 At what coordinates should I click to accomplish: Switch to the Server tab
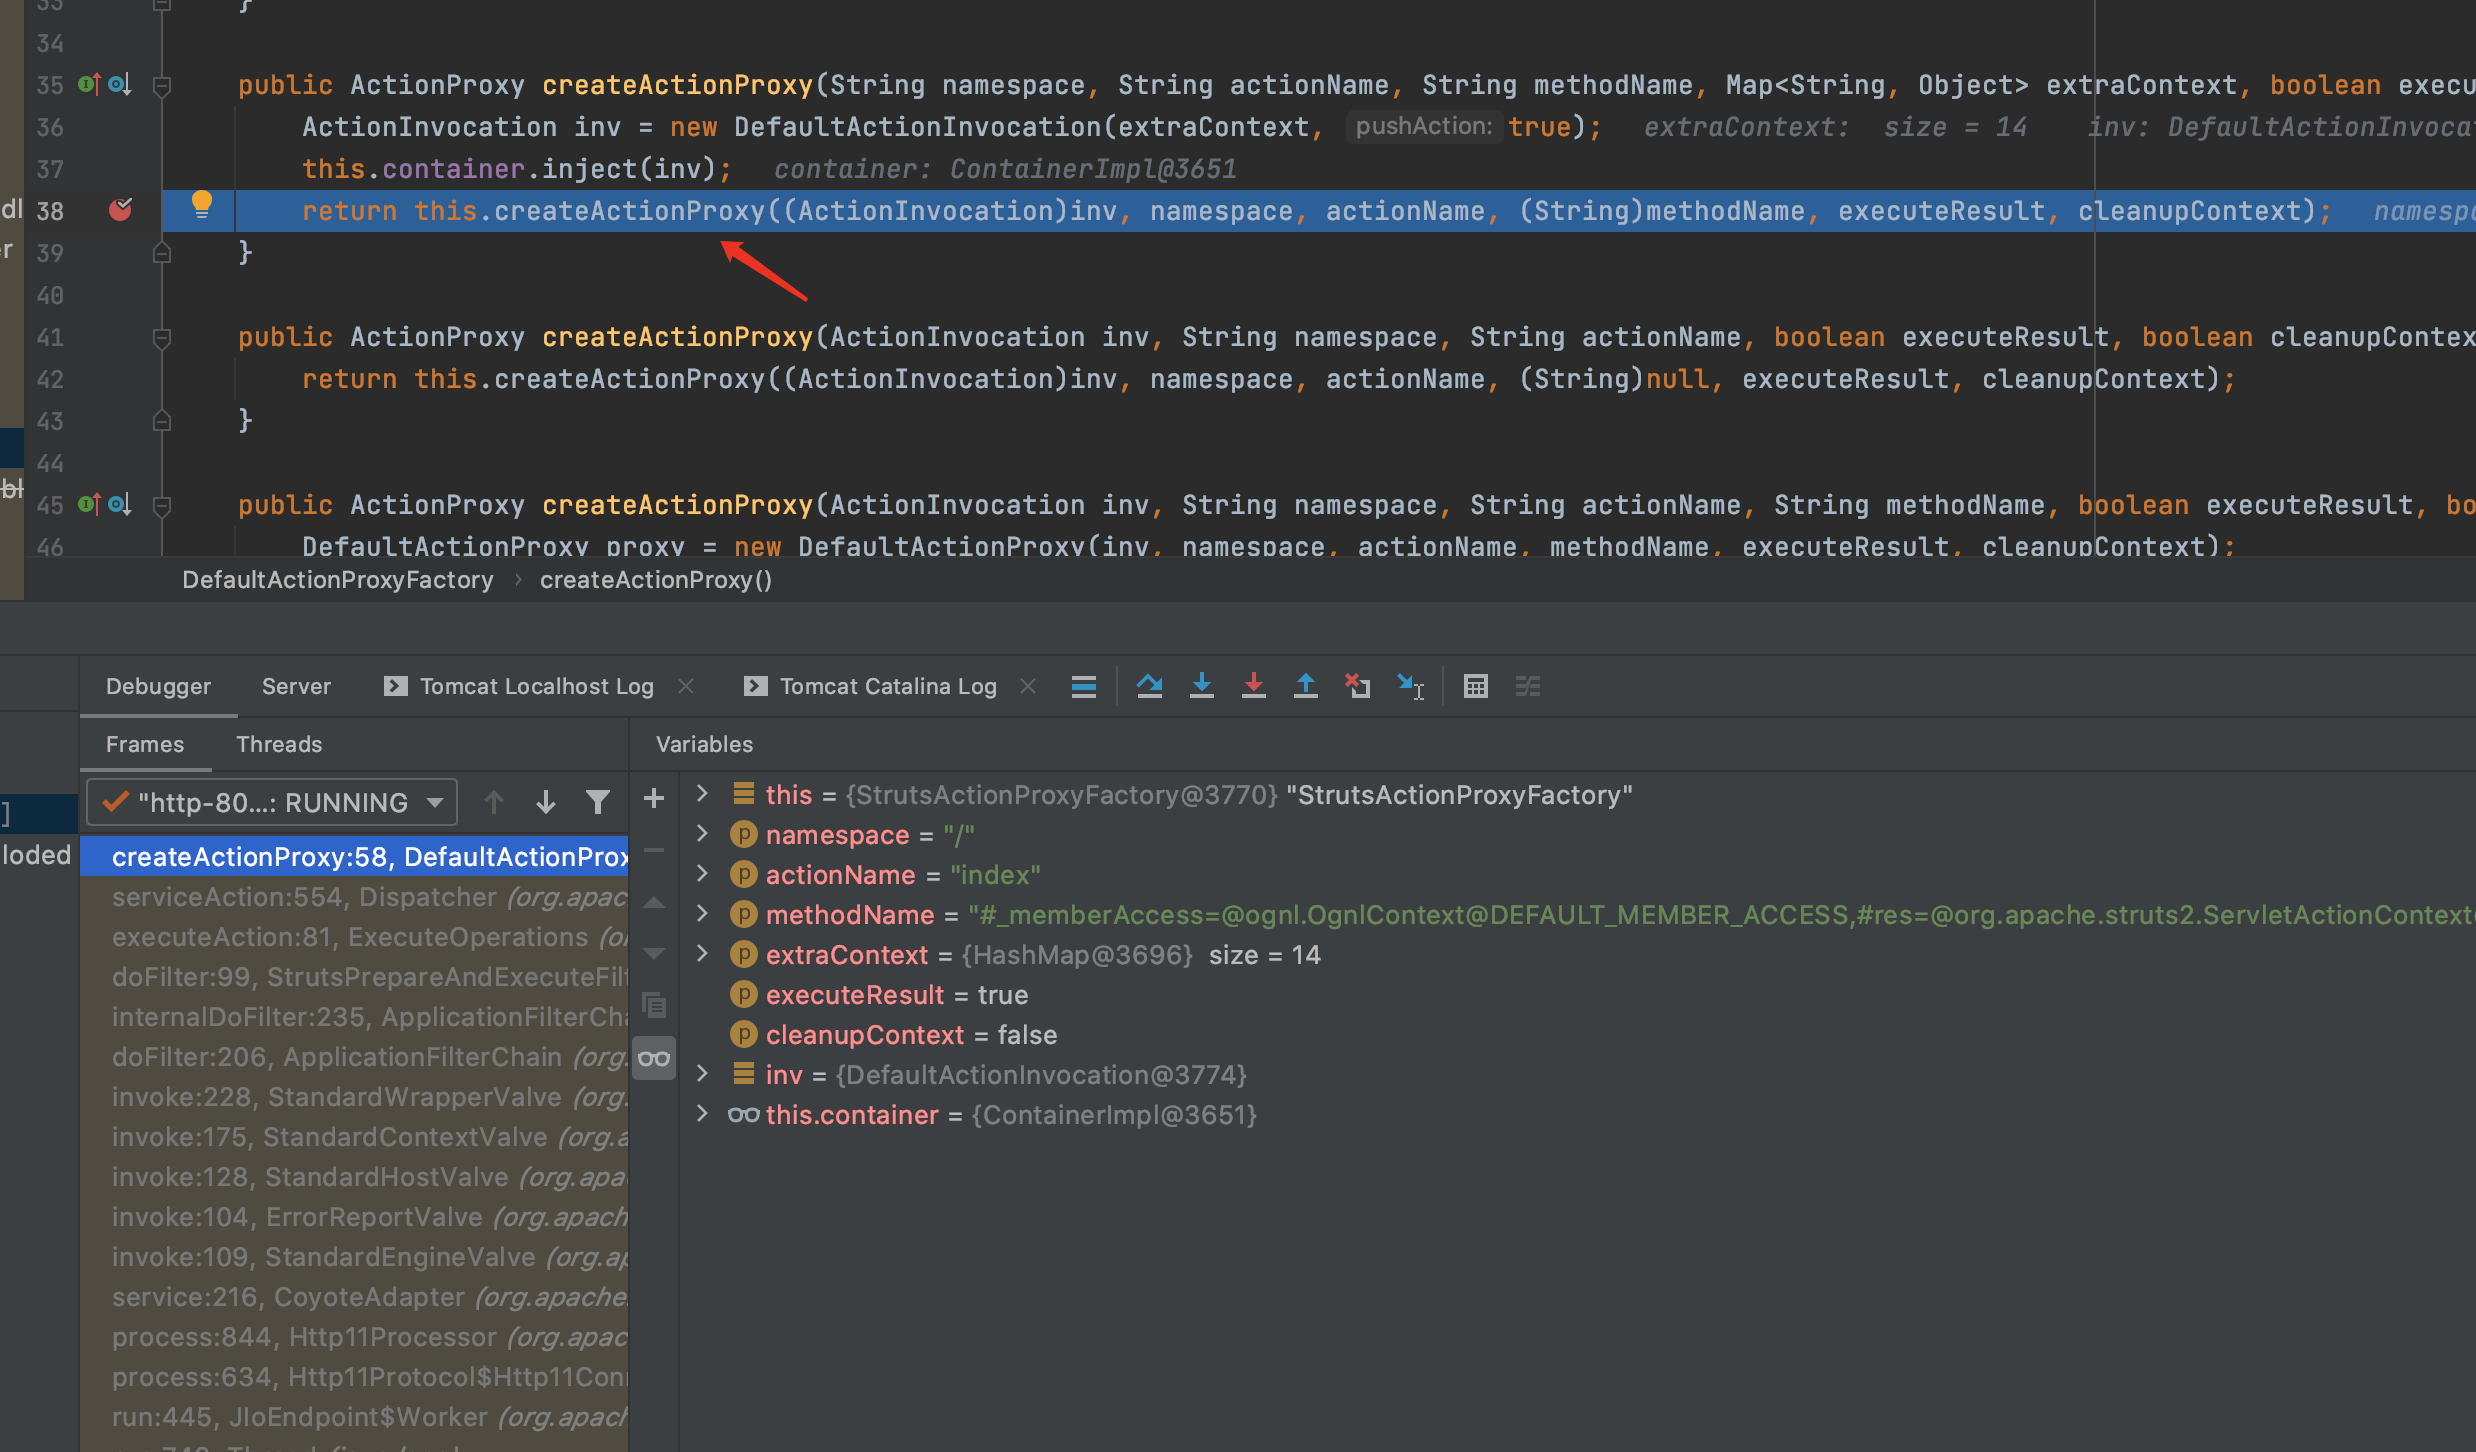pyautogui.click(x=296, y=686)
